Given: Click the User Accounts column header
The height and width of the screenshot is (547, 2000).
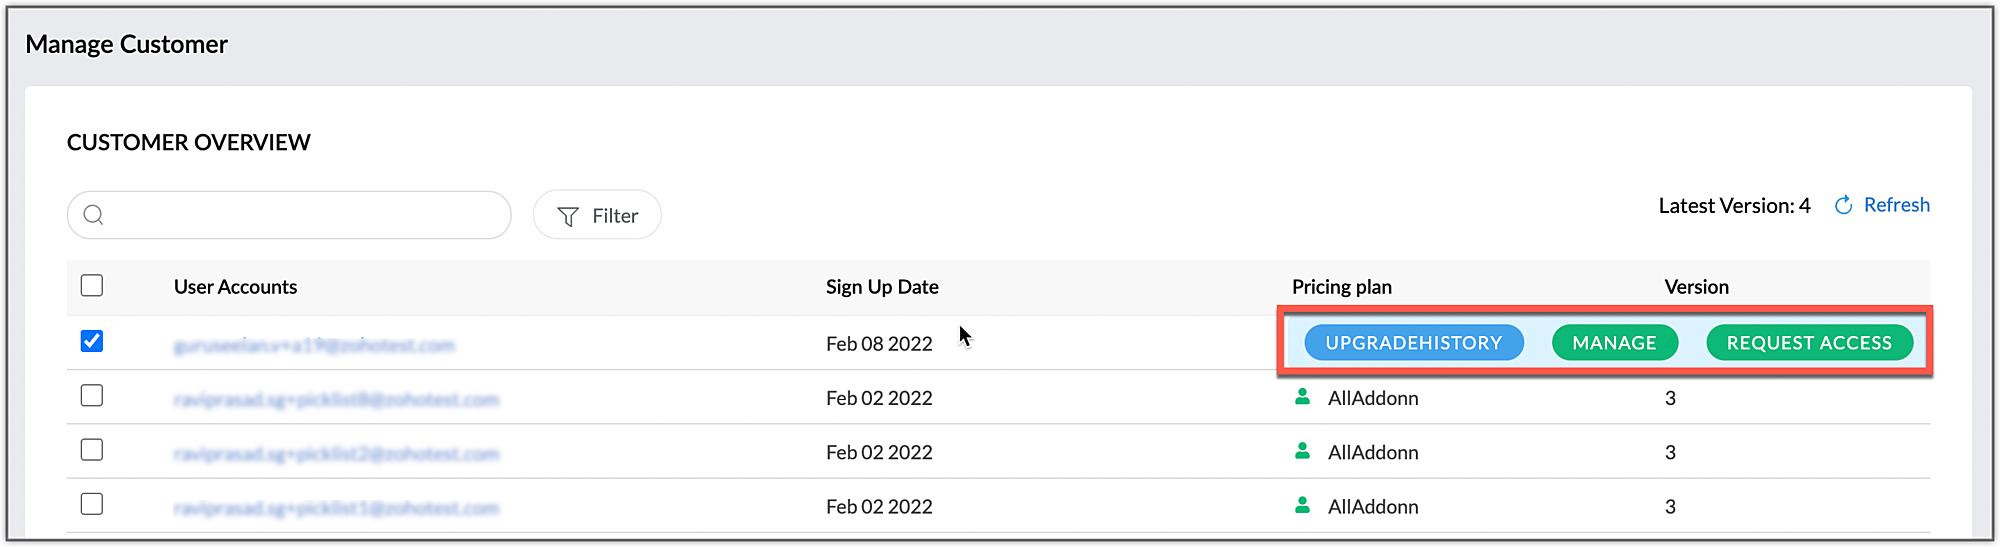Looking at the screenshot, I should click(235, 287).
